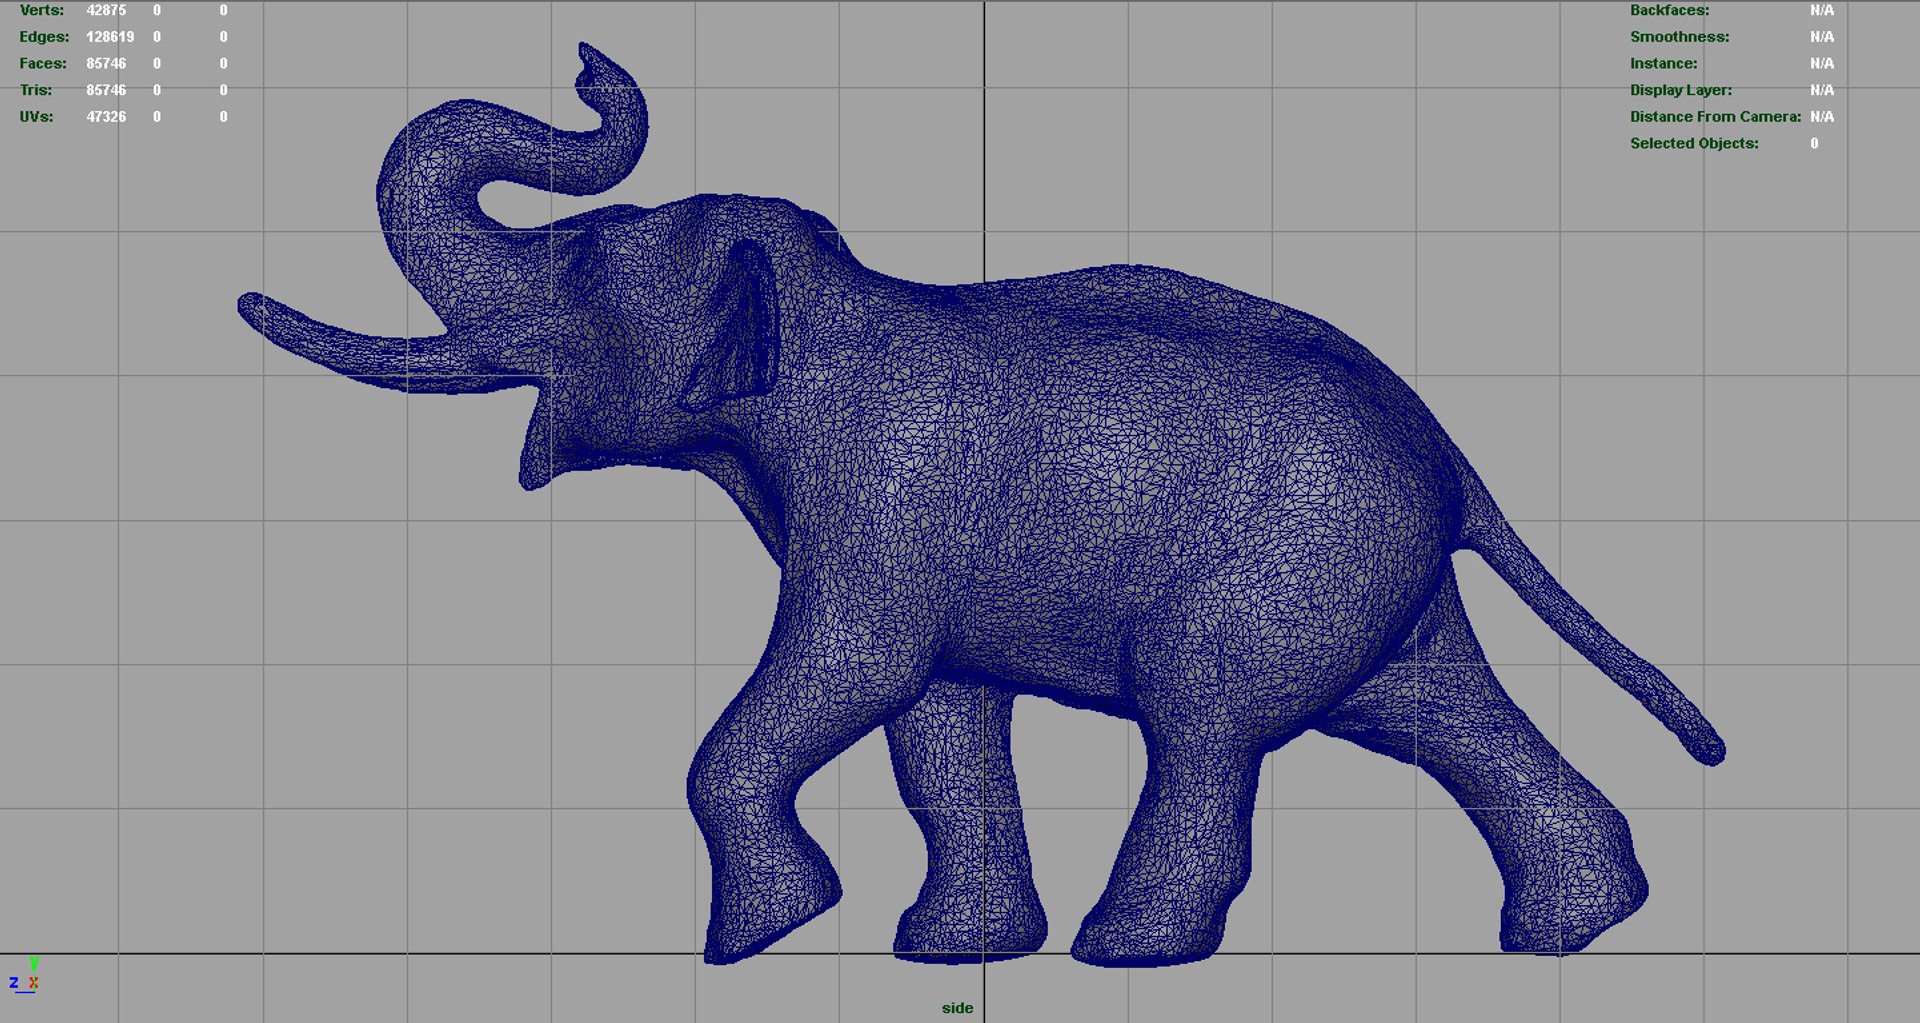Select the Edges count value 128619
Viewport: 1920px width, 1023px height.
coord(110,37)
